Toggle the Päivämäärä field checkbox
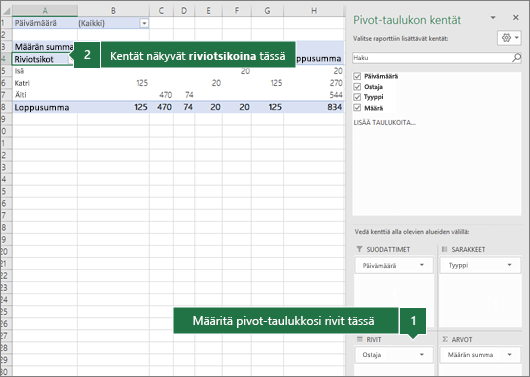 (x=357, y=76)
